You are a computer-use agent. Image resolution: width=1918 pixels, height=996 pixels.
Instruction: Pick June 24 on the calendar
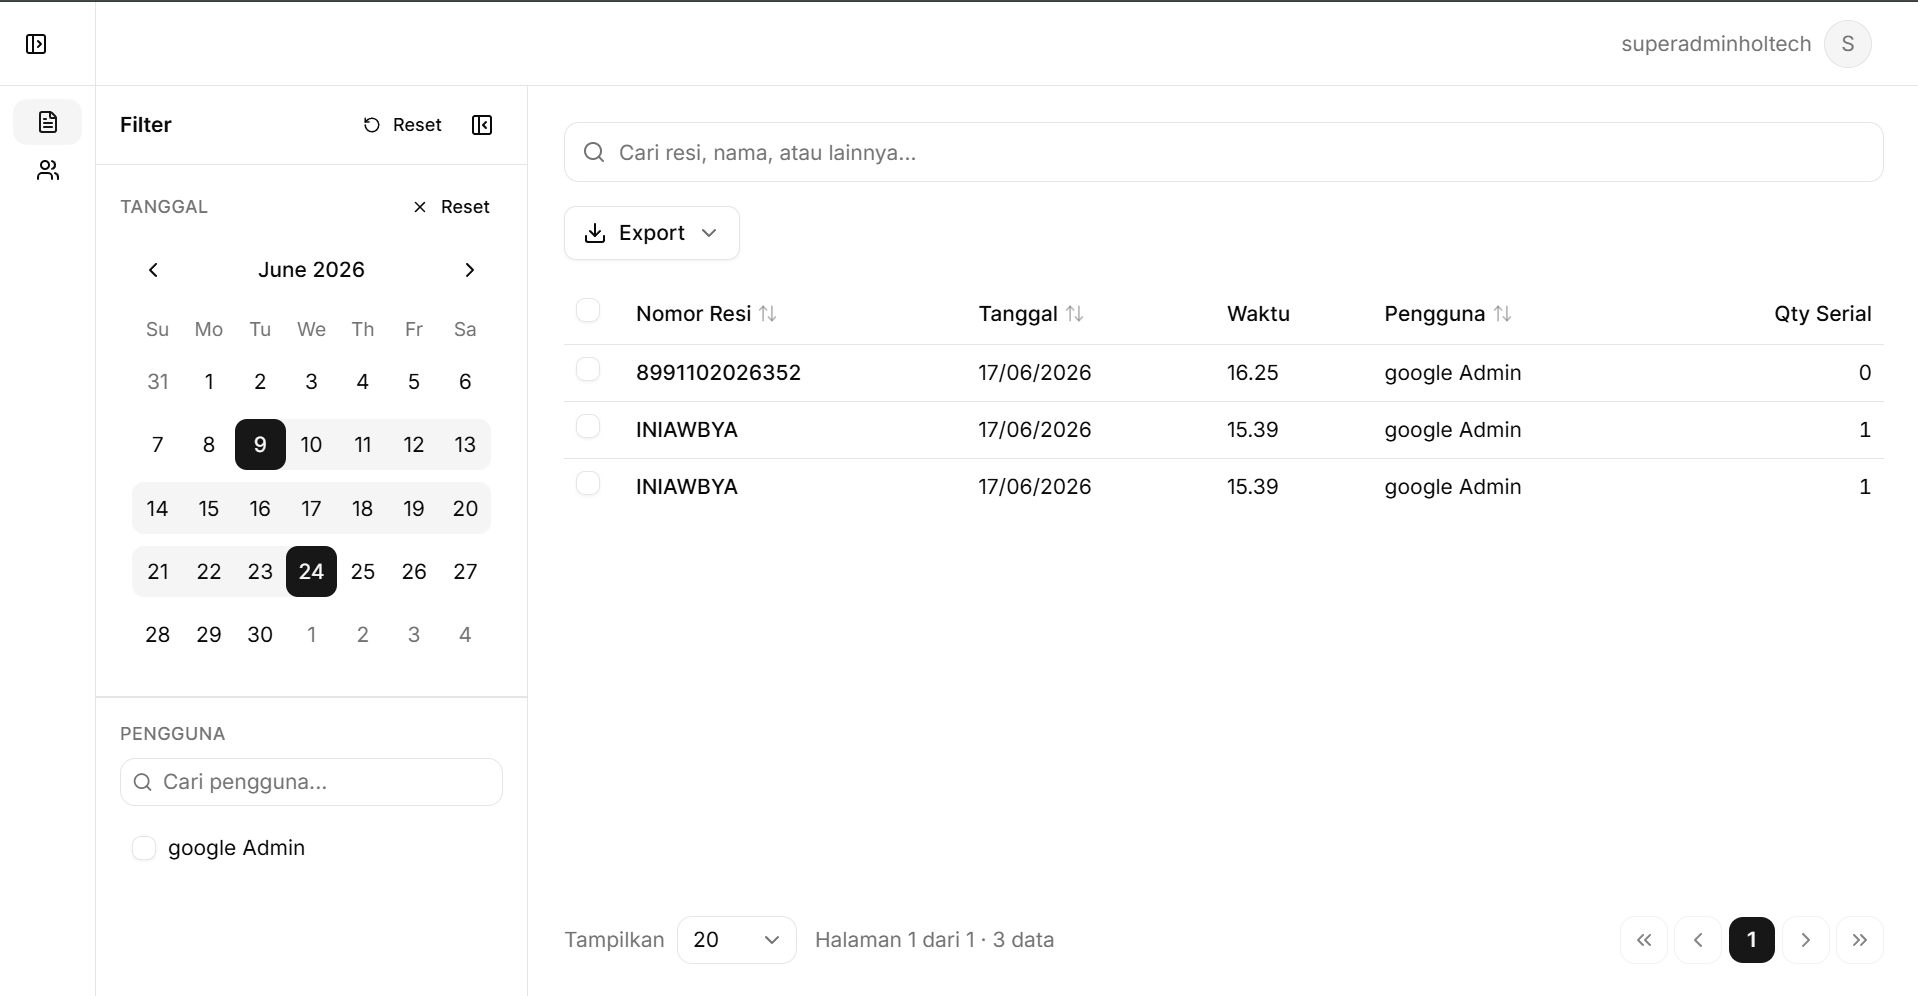[x=311, y=572]
